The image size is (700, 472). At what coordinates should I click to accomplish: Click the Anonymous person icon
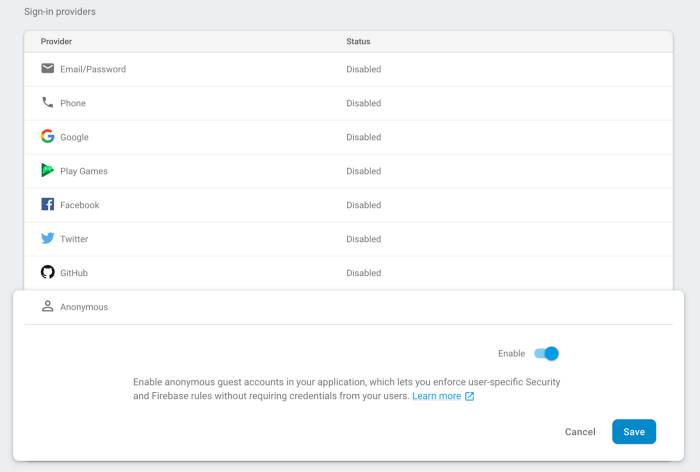coord(47,306)
